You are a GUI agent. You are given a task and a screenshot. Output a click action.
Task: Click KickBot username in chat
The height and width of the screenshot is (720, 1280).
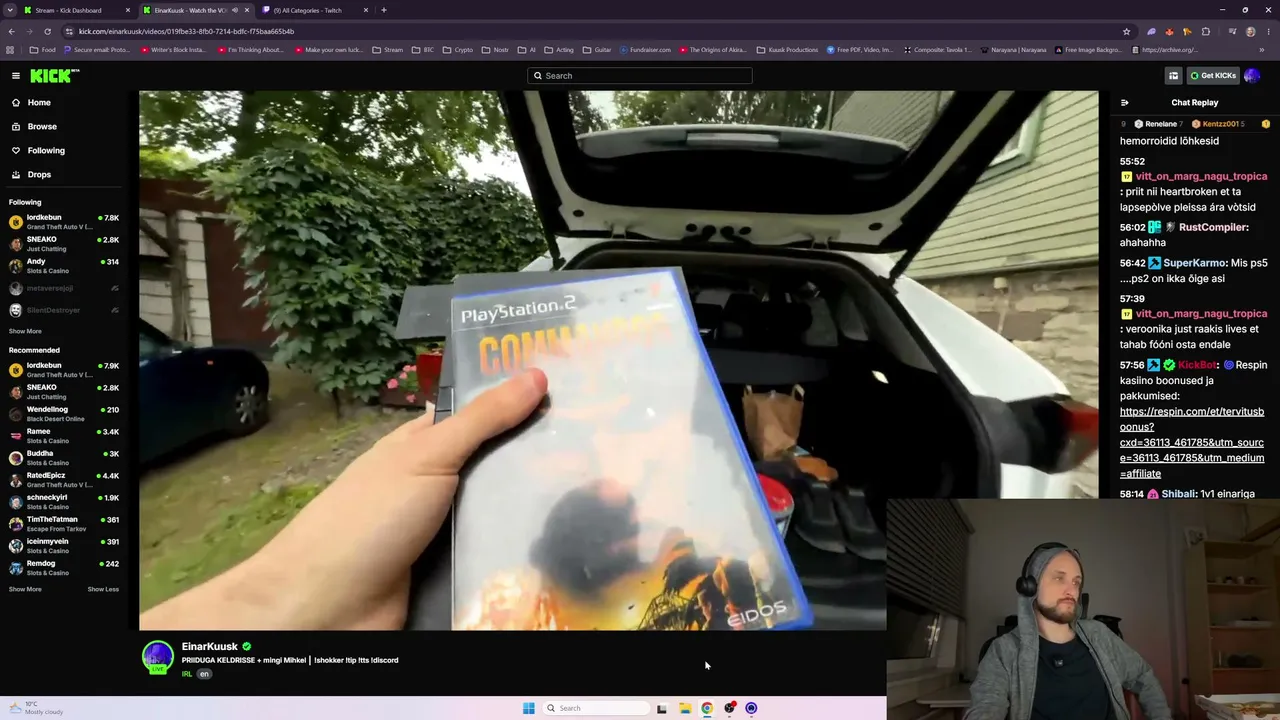(1198, 366)
